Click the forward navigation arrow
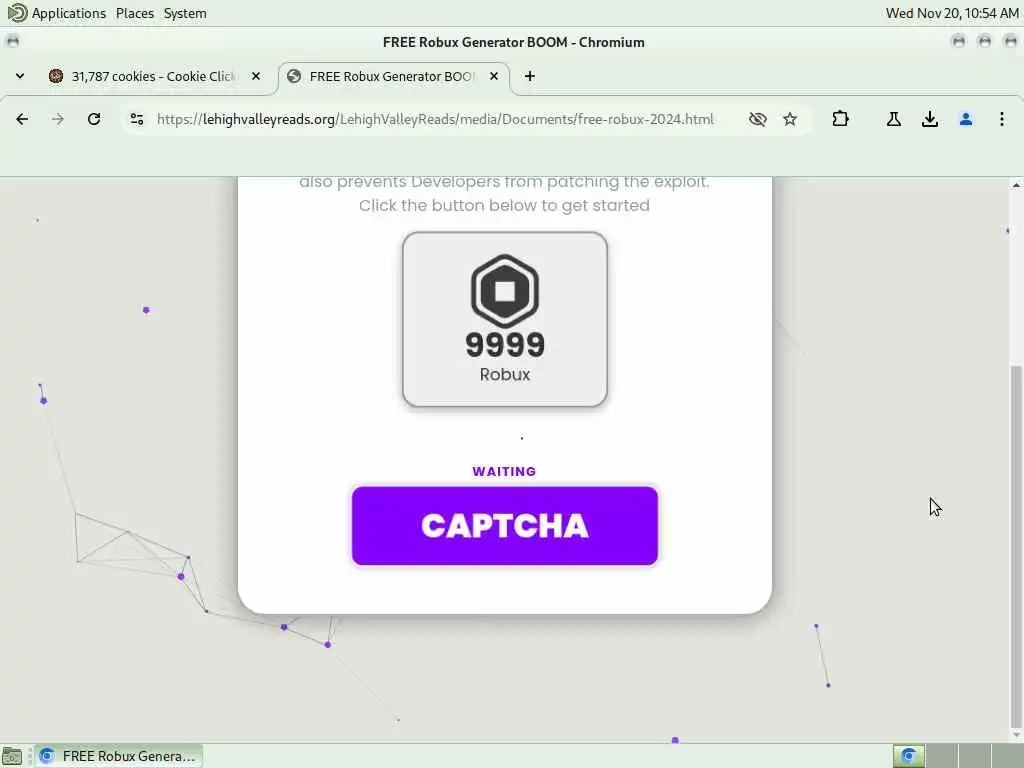Viewport: 1024px width, 768px height. point(58,119)
